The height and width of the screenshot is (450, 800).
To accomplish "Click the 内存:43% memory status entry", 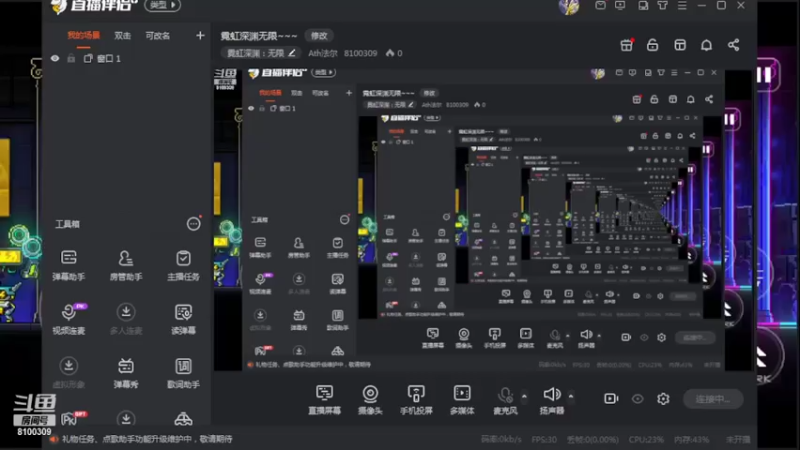I will pyautogui.click(x=691, y=439).
